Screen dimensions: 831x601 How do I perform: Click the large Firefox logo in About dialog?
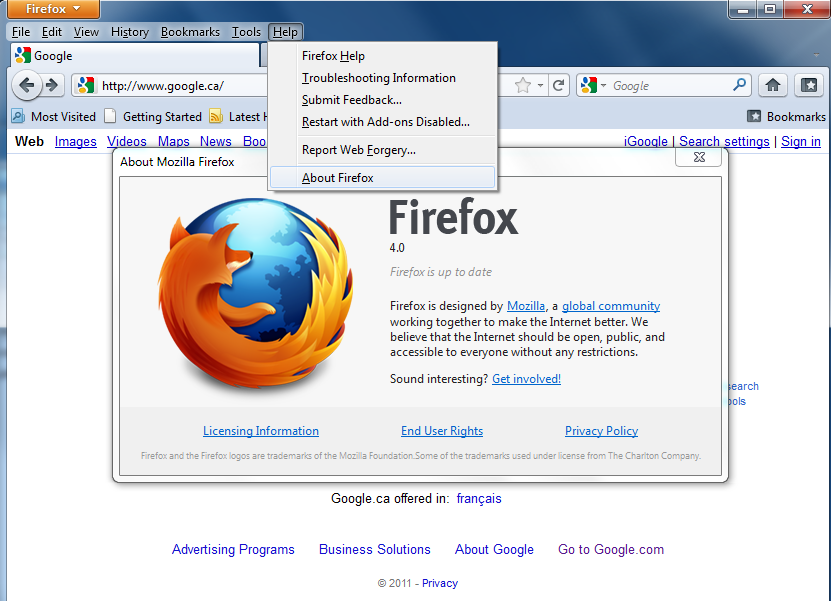pyautogui.click(x=256, y=293)
